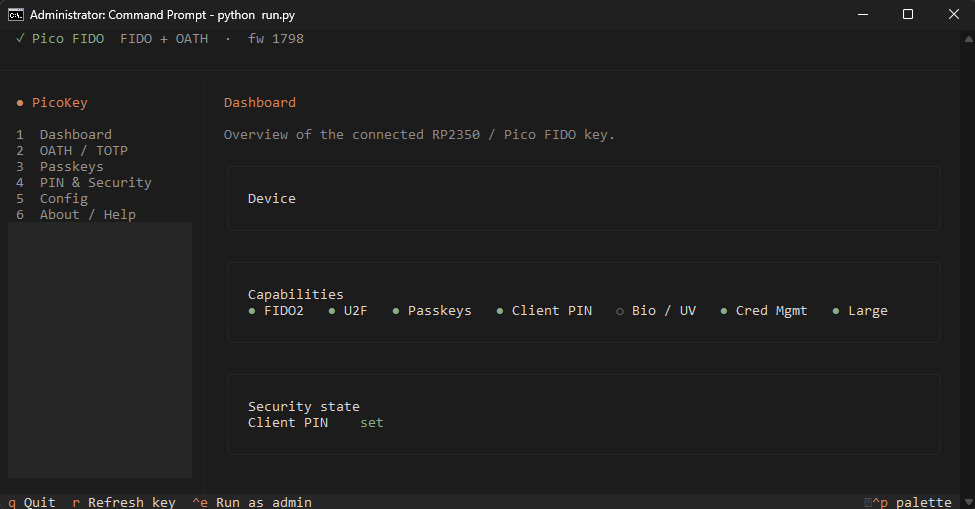
Task: Click the Passkeys capability indicator
Action: coord(395,311)
